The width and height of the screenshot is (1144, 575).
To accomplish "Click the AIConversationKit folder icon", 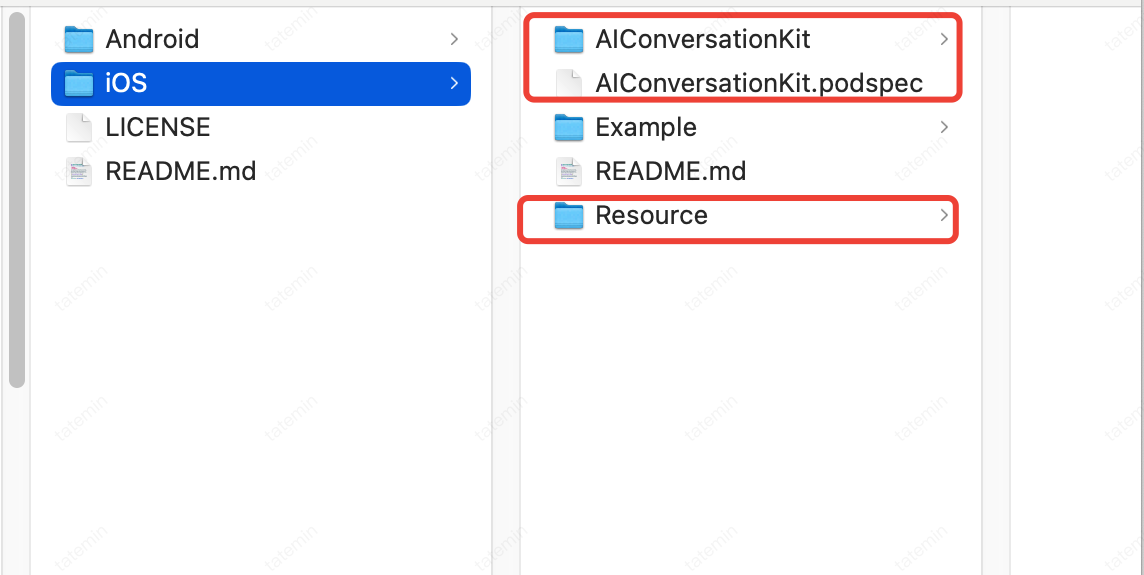I will pyautogui.click(x=569, y=39).
